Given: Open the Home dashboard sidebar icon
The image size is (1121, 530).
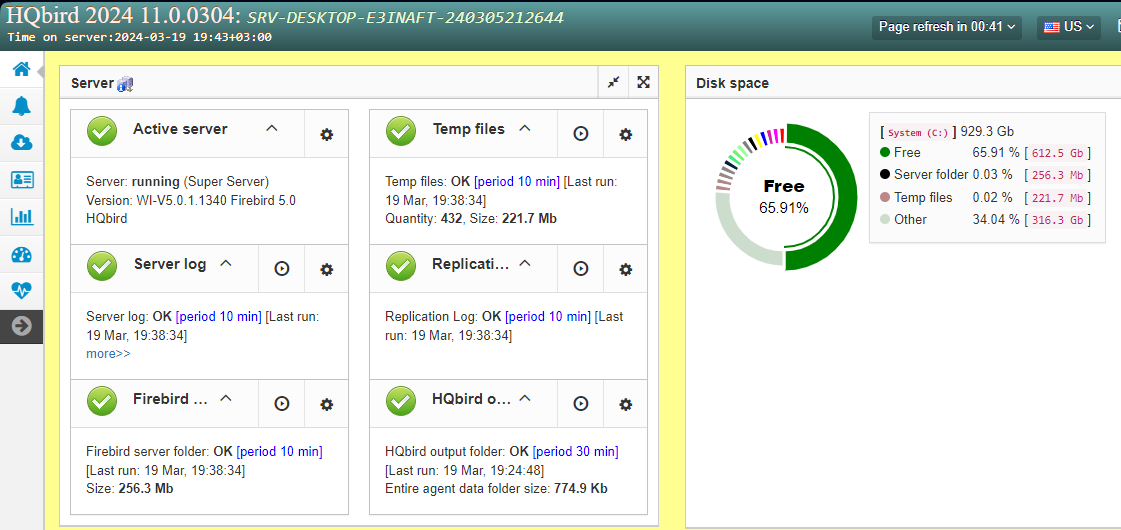Looking at the screenshot, I should [x=21, y=69].
